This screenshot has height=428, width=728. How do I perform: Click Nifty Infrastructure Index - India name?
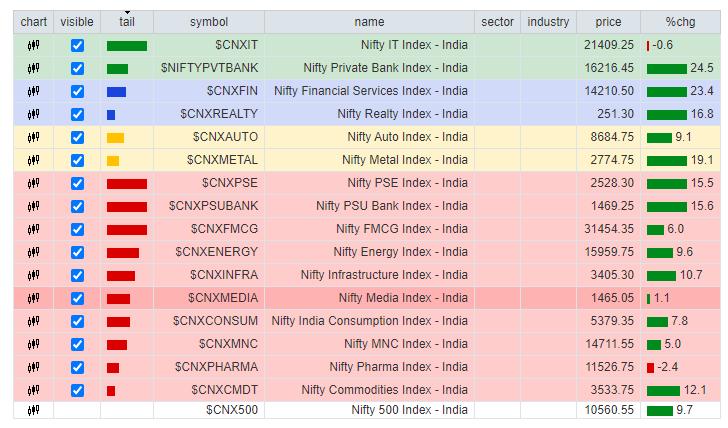(384, 276)
